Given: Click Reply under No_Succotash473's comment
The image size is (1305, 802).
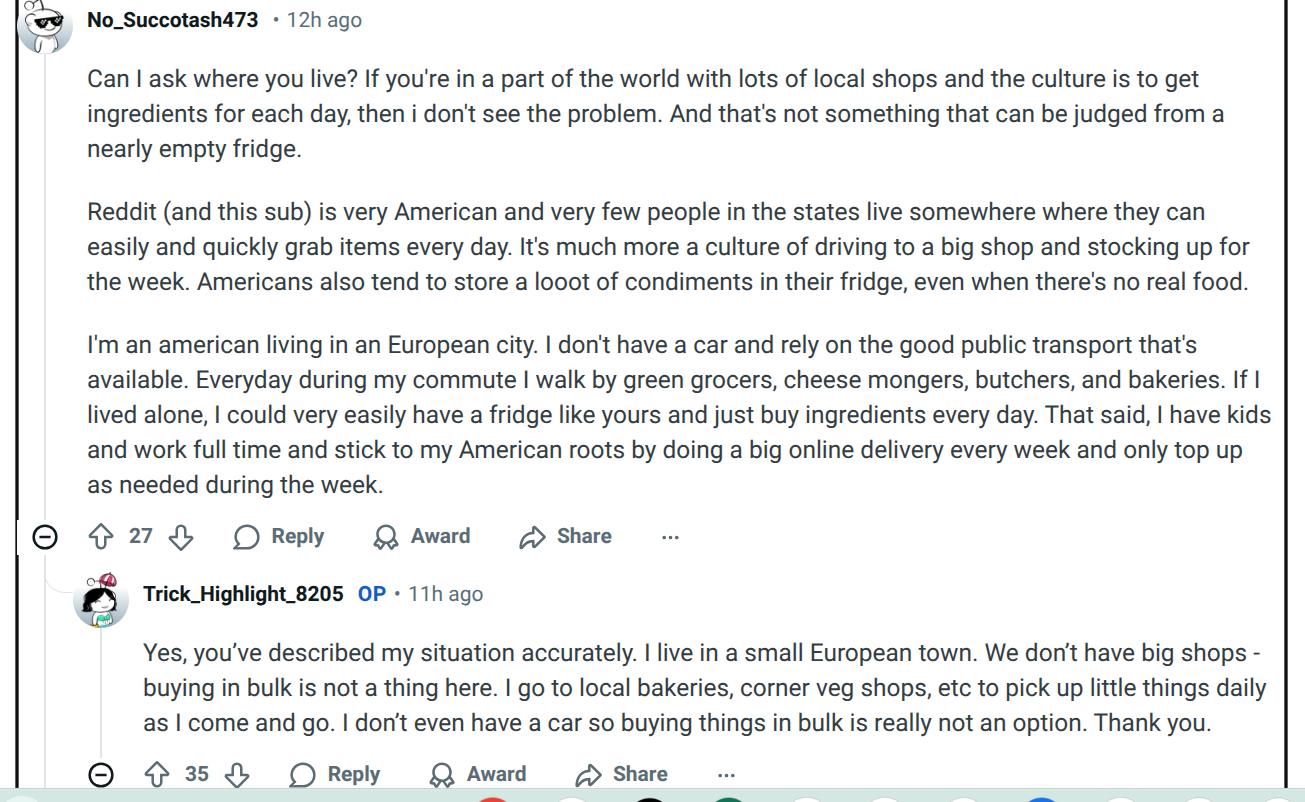Looking at the screenshot, I should (x=279, y=537).
